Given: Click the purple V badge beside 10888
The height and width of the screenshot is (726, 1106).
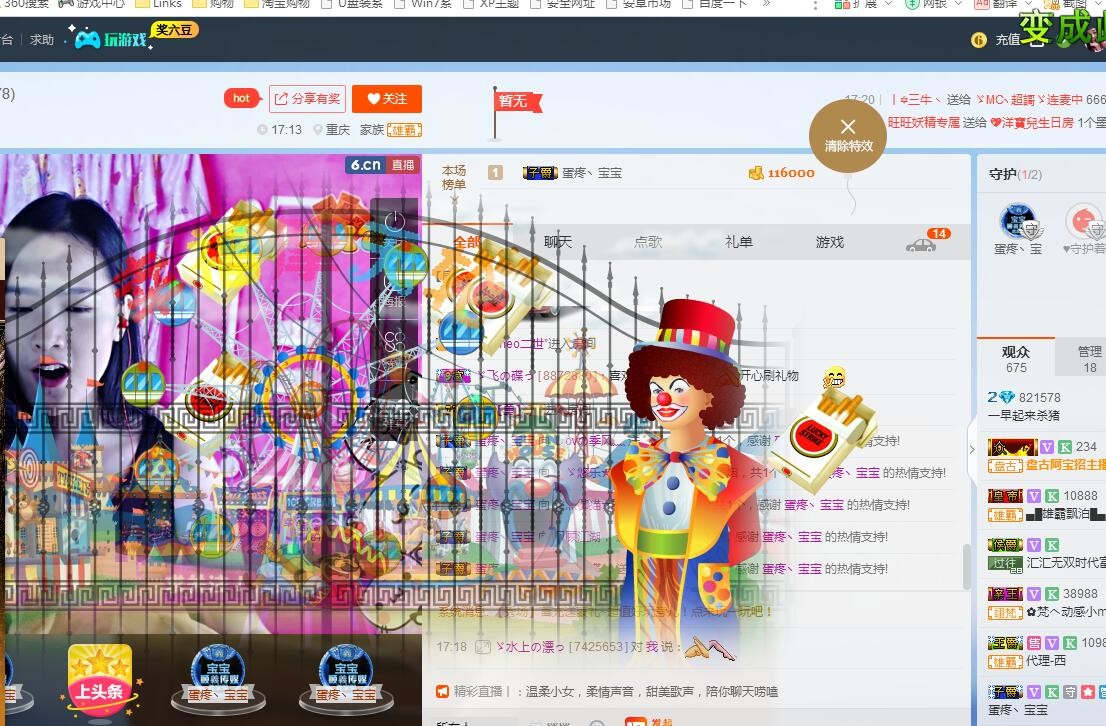Looking at the screenshot, I should 1033,496.
